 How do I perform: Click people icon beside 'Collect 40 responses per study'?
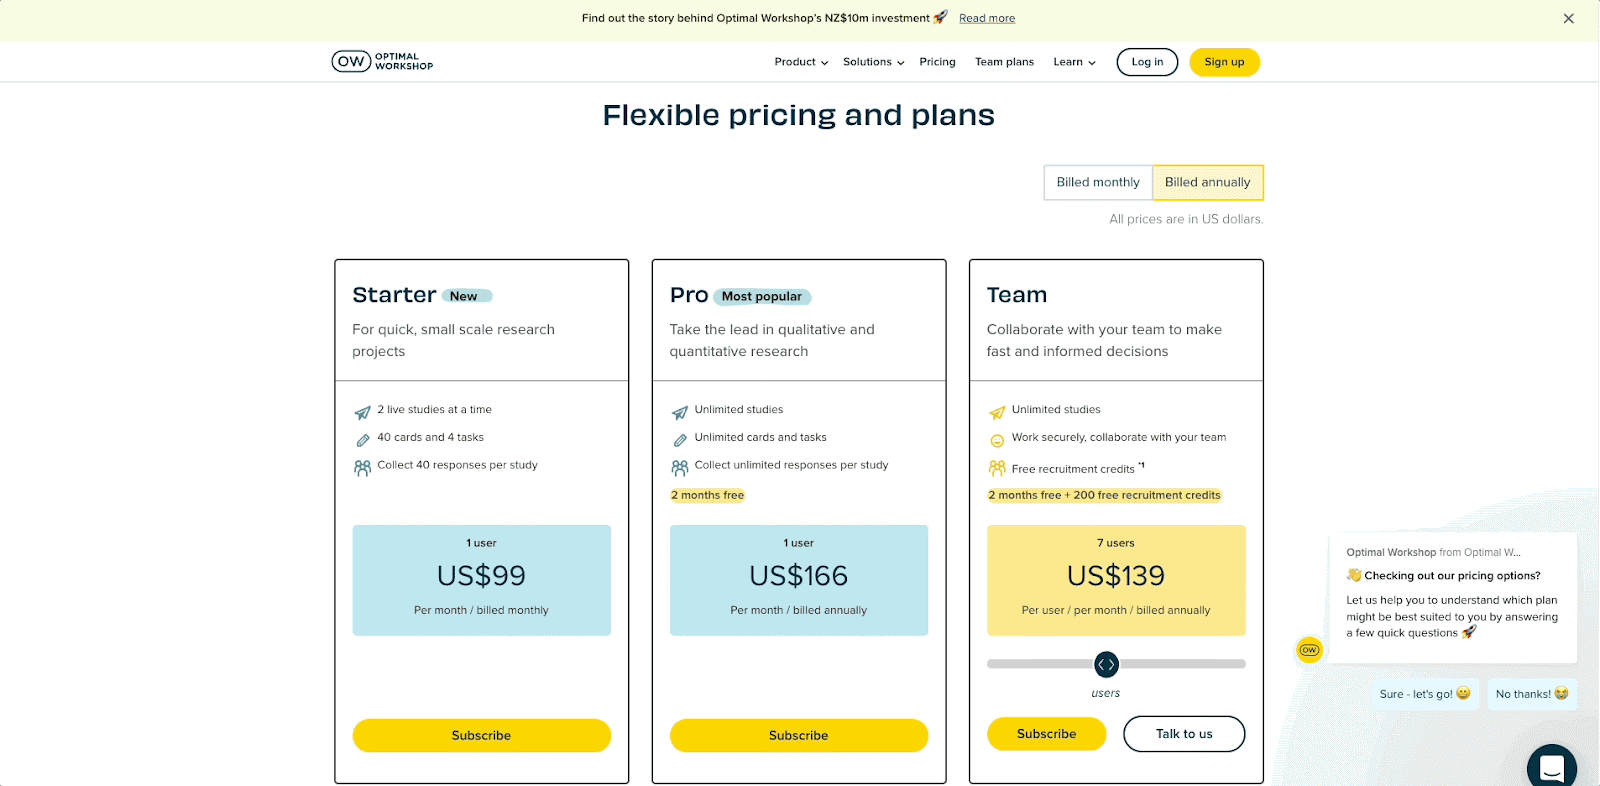362,467
